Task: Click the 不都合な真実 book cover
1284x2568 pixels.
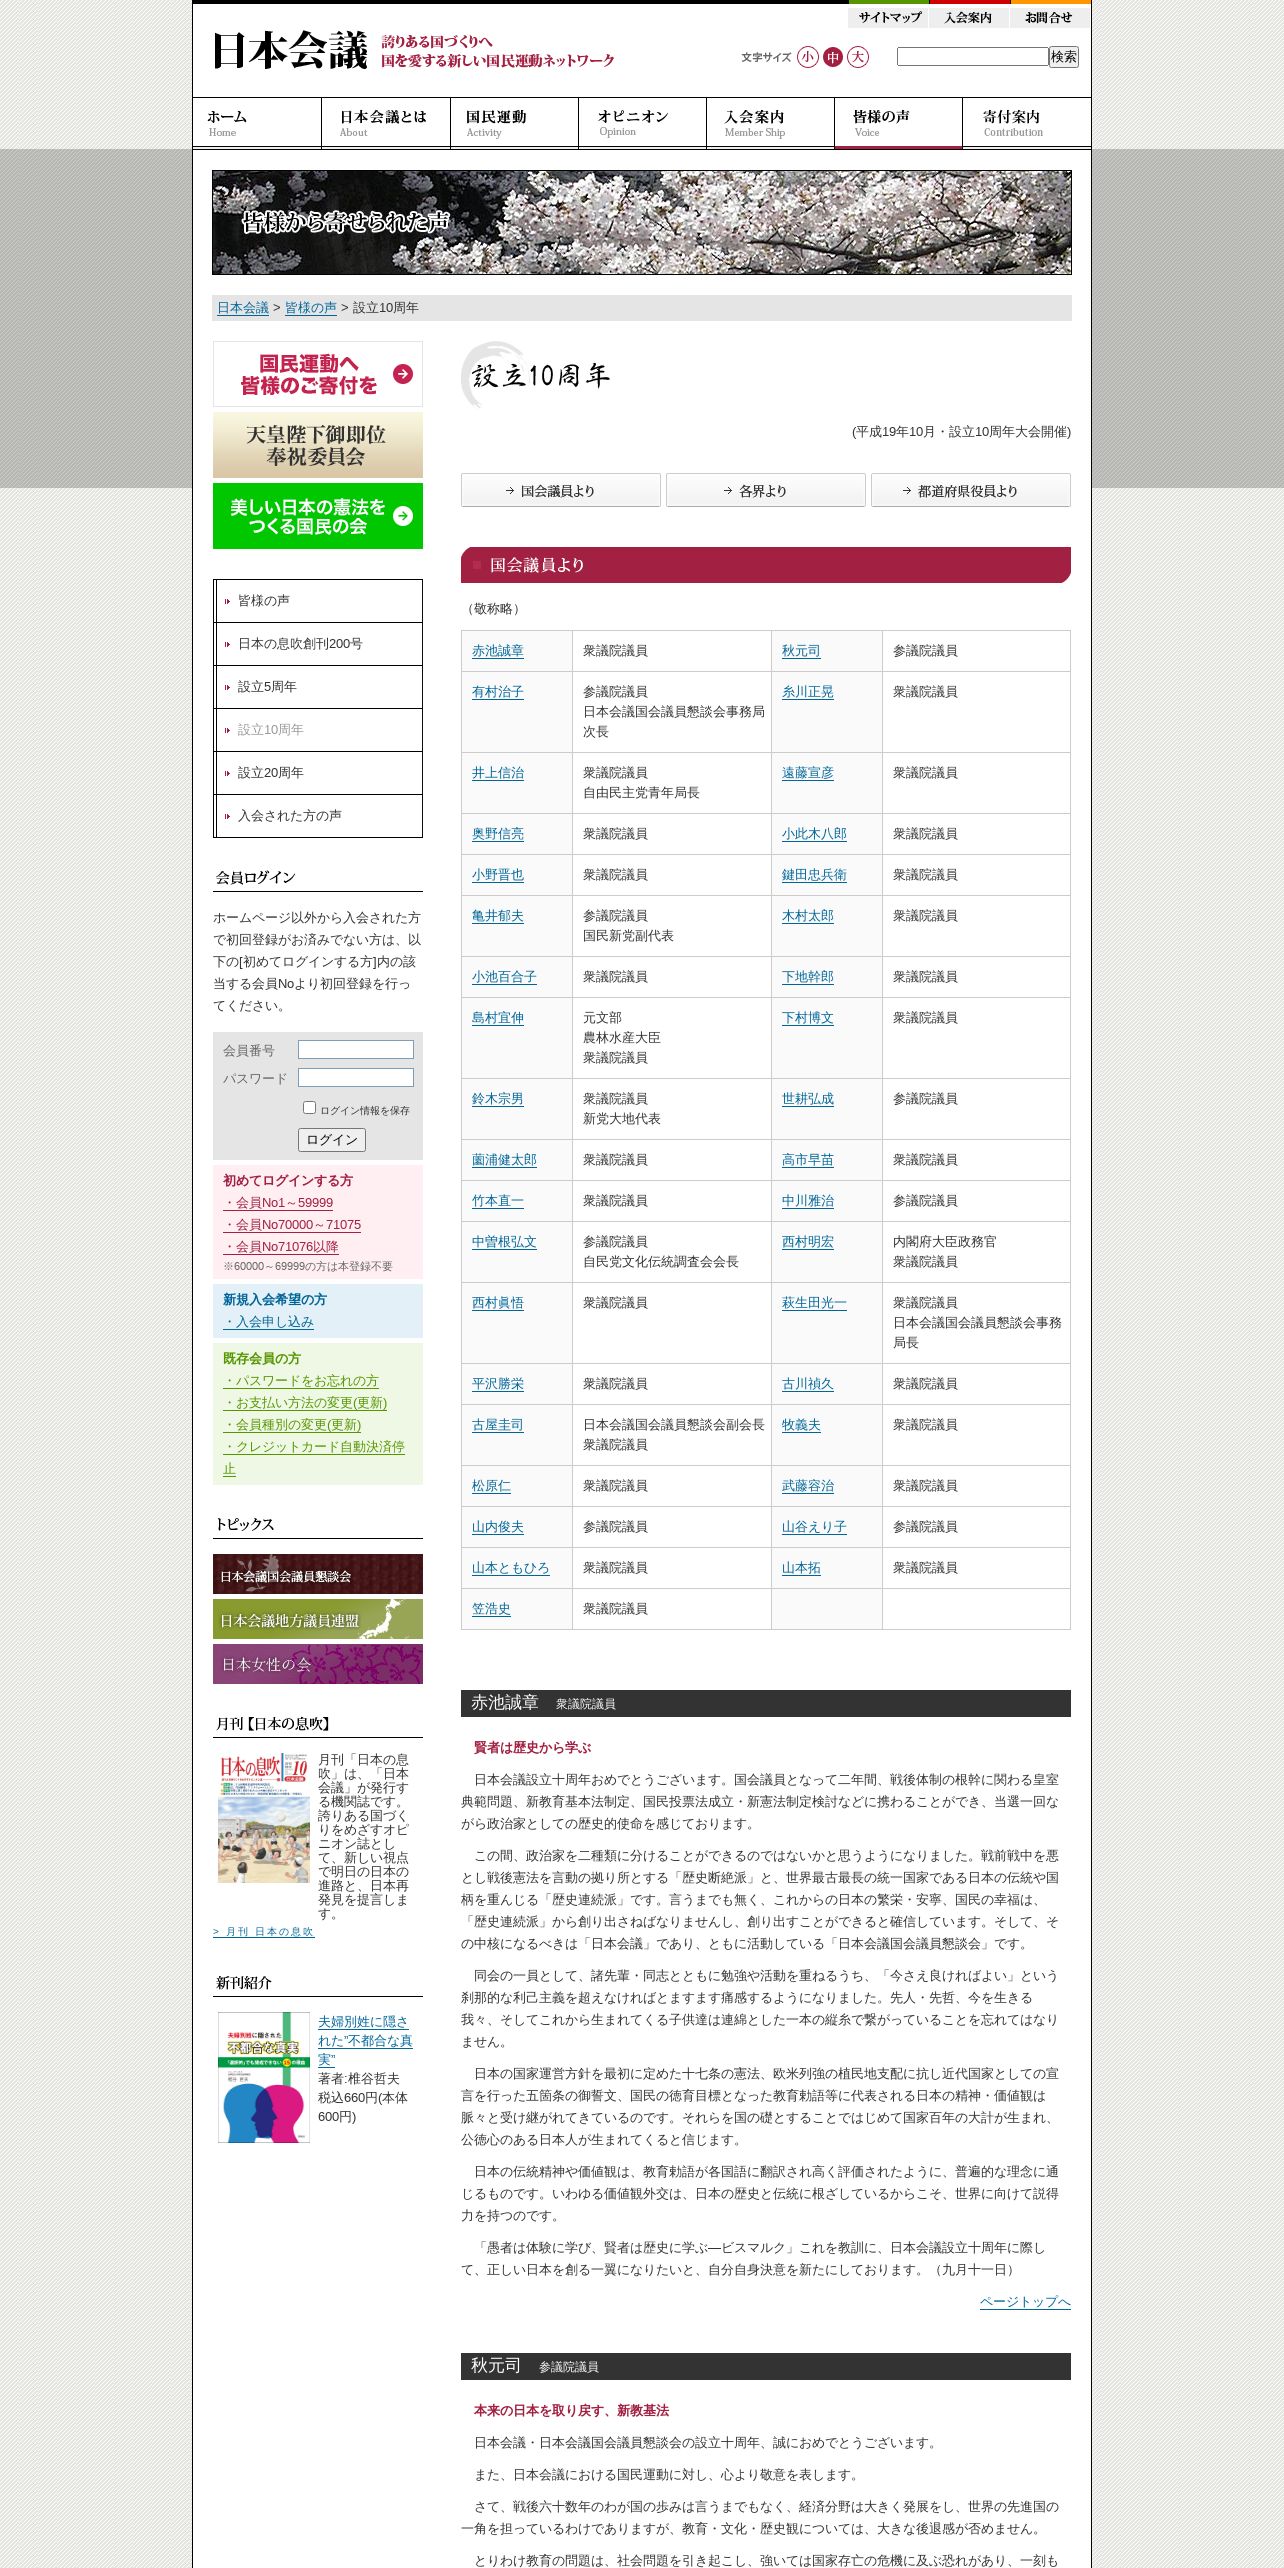Action: coord(264,2077)
